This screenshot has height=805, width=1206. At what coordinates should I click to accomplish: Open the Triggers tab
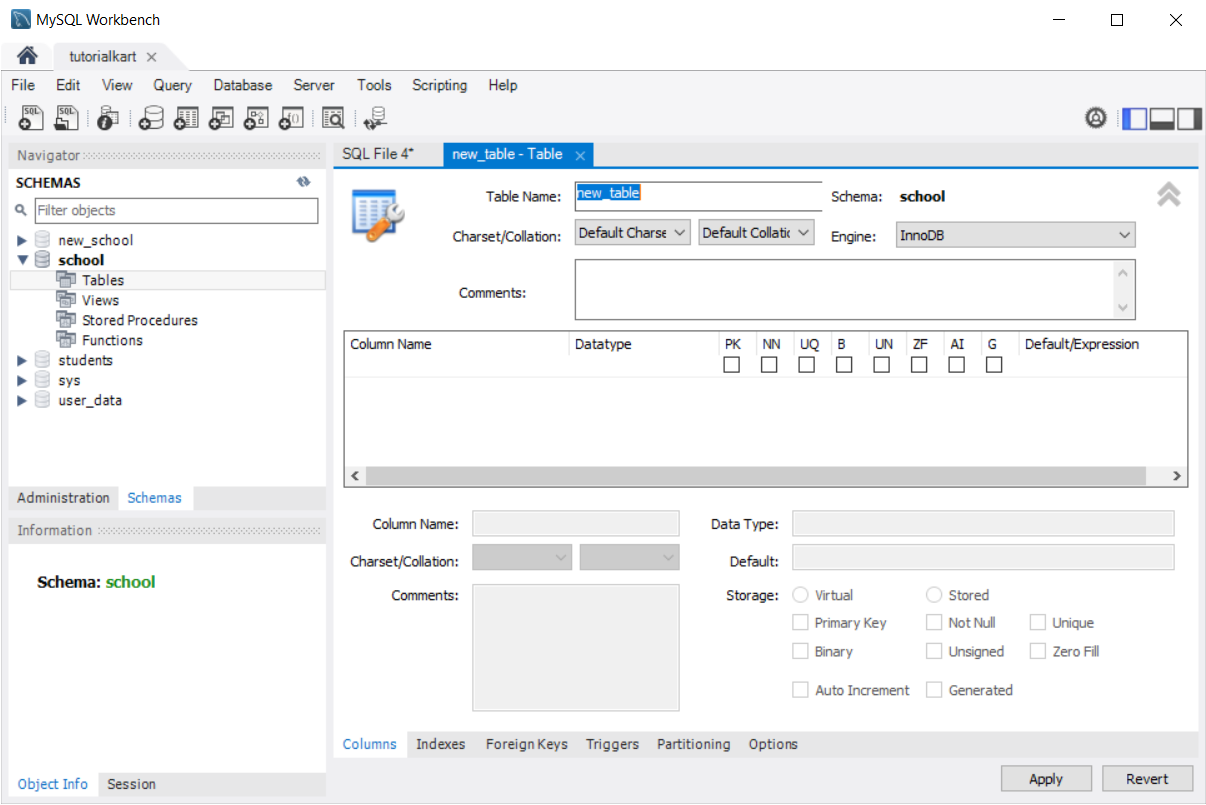coord(613,744)
